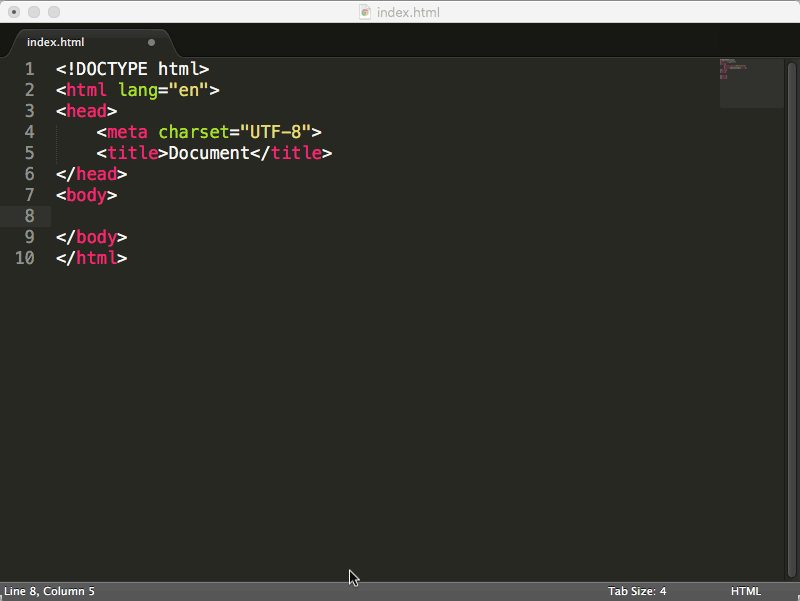The height and width of the screenshot is (601, 800).
Task: Select line number 1 in the gutter
Action: (x=28, y=68)
